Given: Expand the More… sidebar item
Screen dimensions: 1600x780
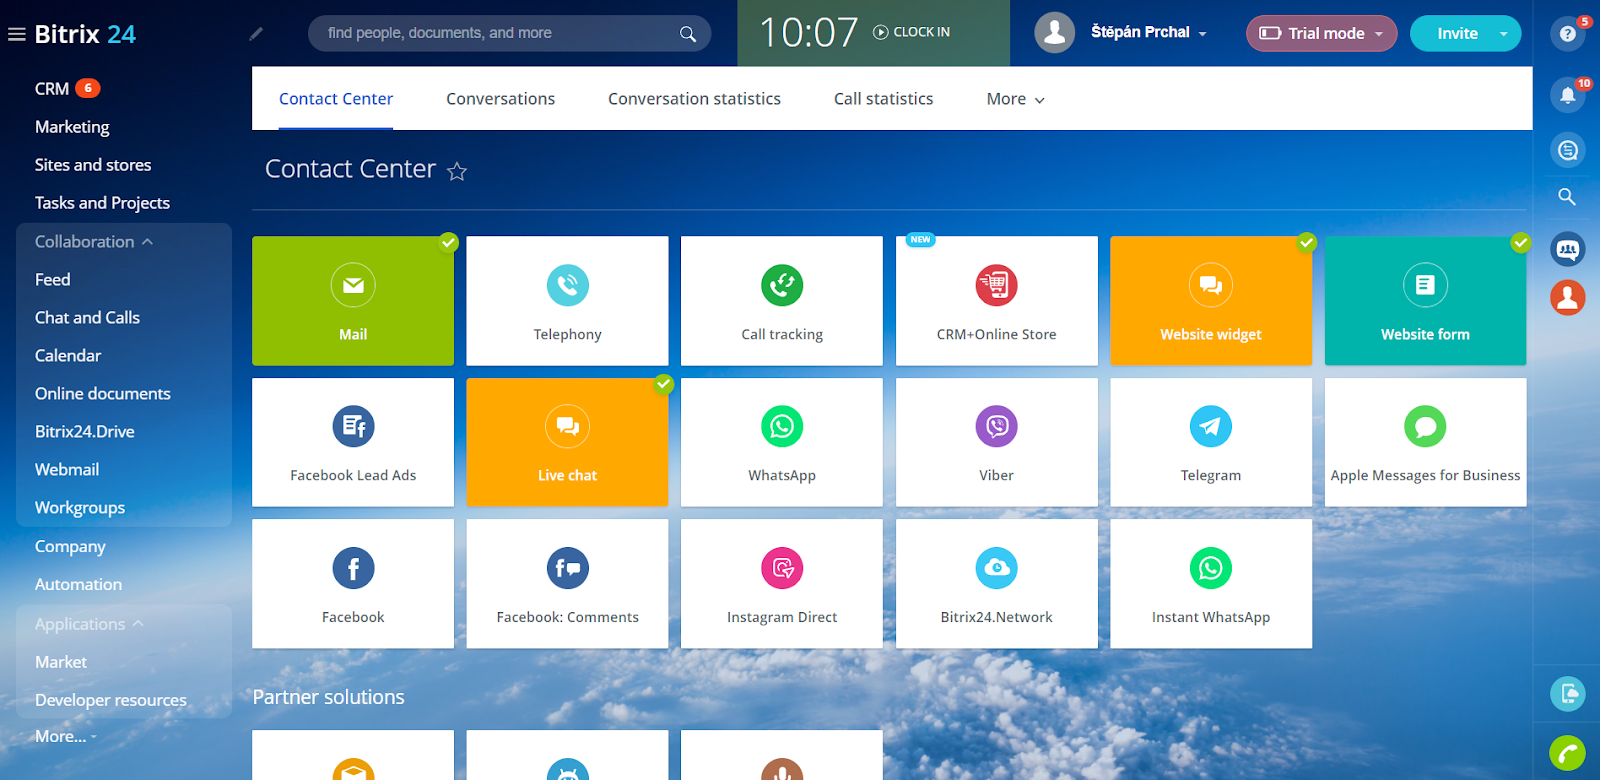Looking at the screenshot, I should [65, 736].
